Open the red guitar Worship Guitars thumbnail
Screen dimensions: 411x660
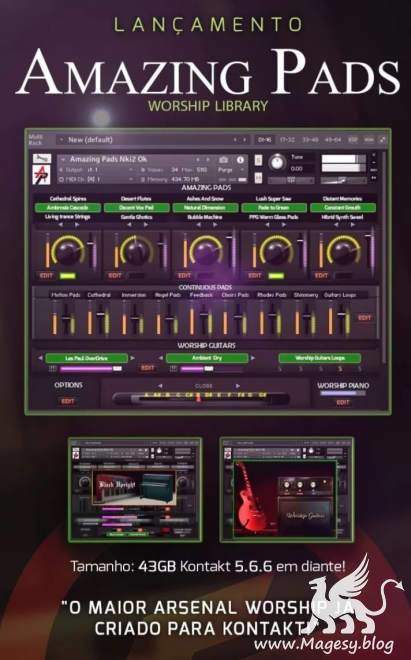(x=286, y=490)
